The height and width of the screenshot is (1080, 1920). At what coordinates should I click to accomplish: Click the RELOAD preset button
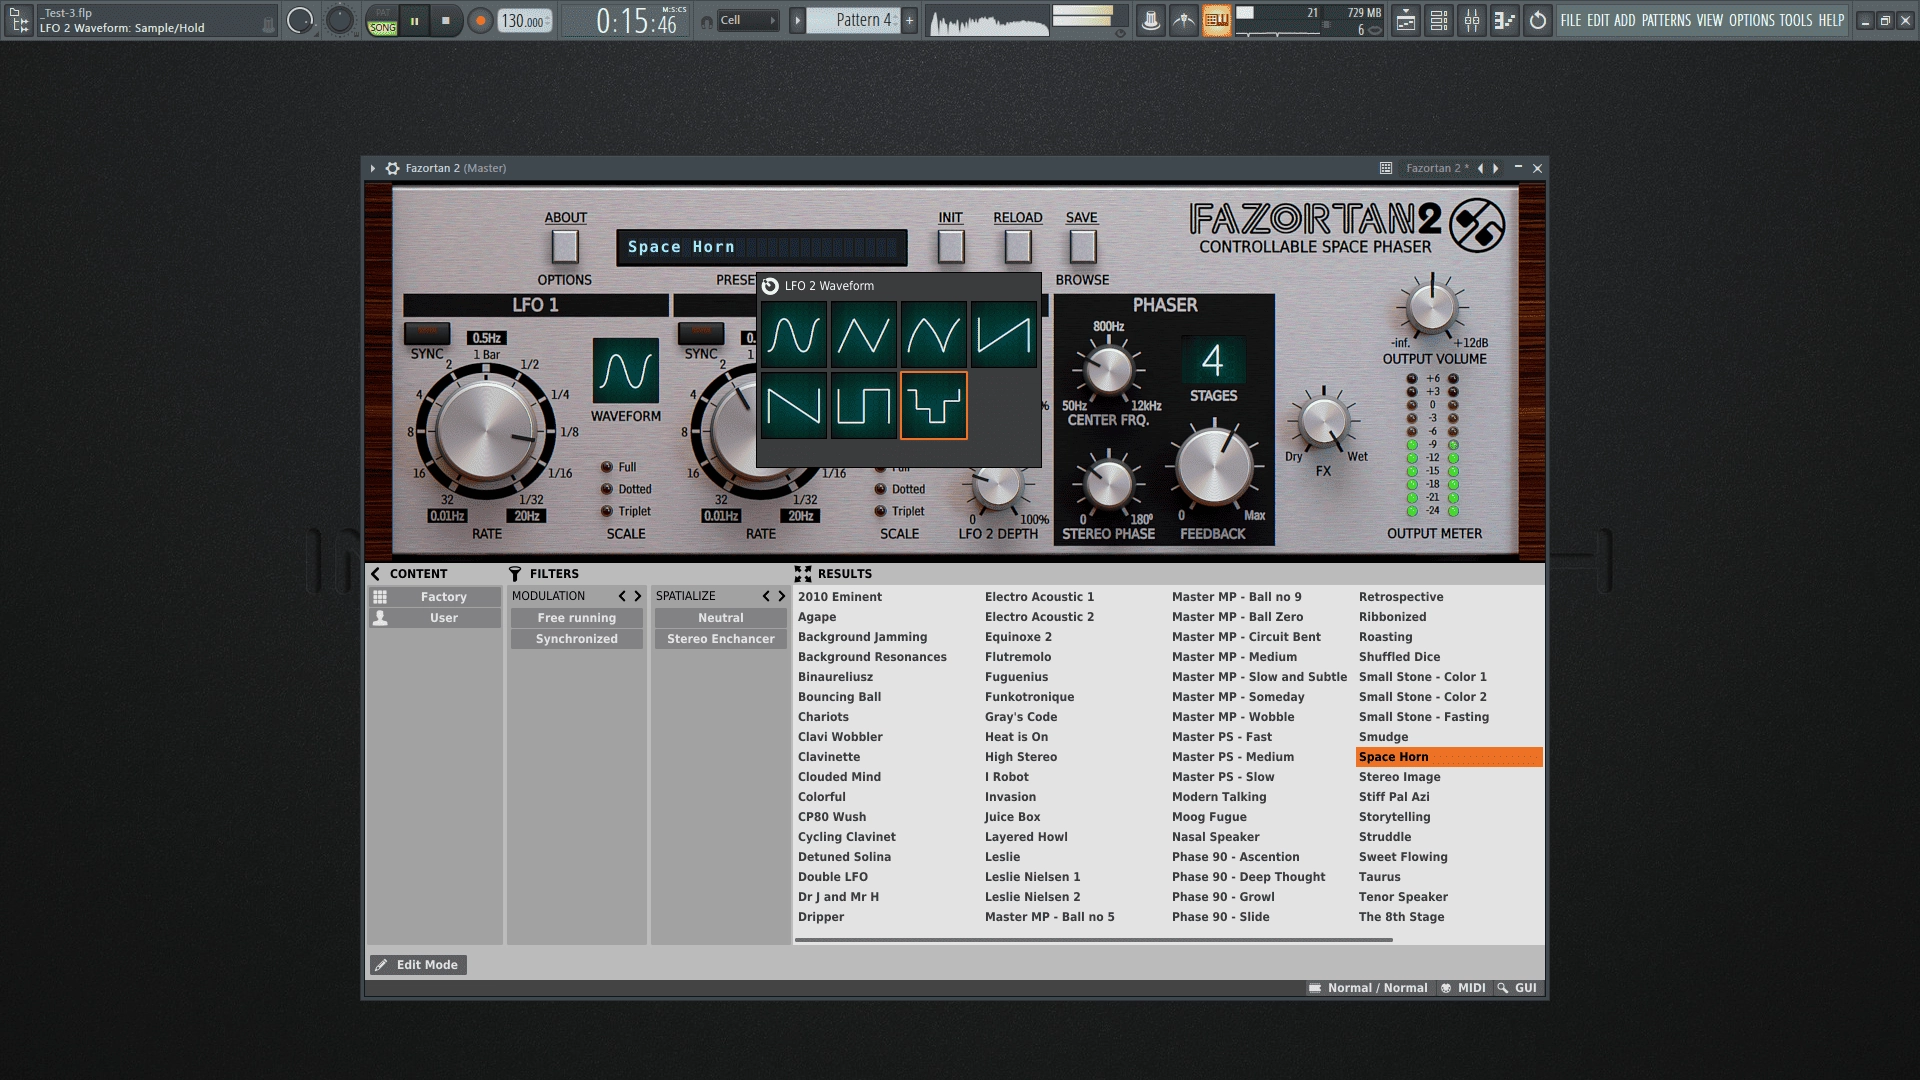[x=1018, y=246]
